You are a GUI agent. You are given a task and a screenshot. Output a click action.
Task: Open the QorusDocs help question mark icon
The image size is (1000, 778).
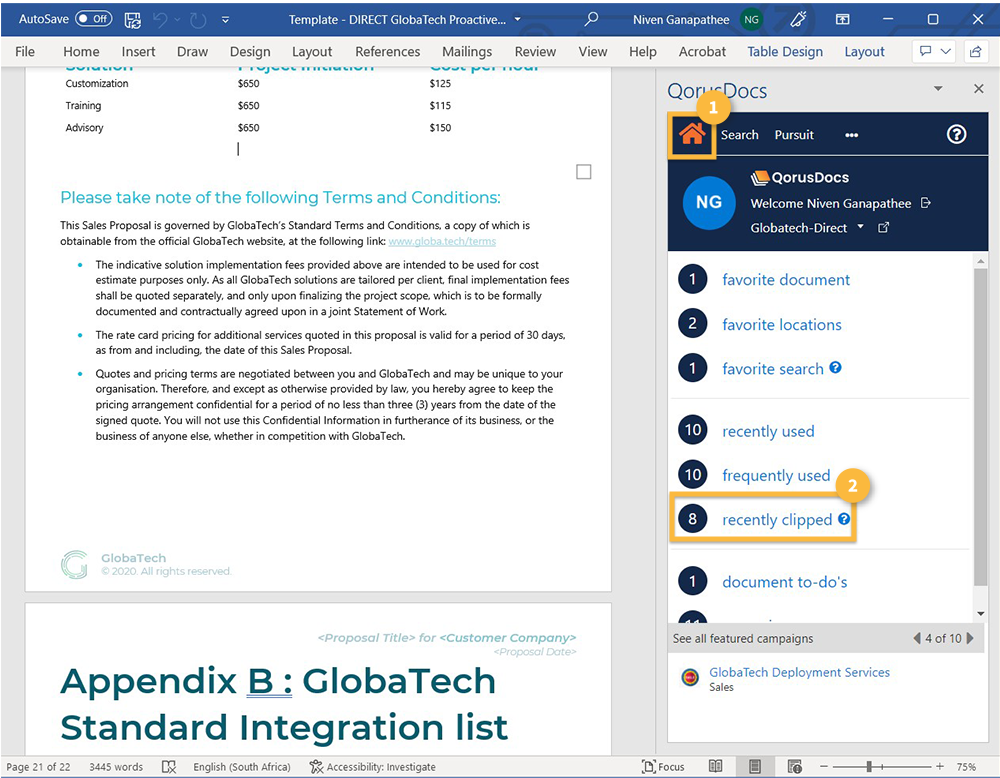pyautogui.click(x=956, y=135)
